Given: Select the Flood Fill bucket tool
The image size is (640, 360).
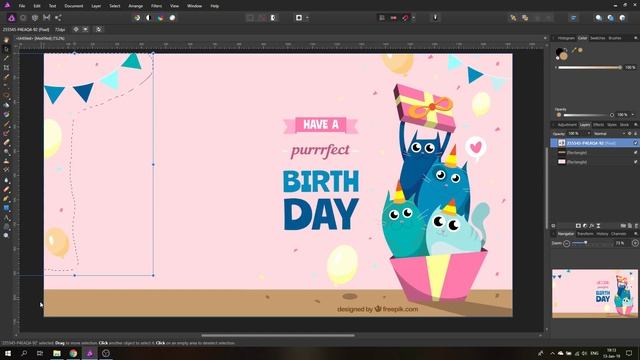Looking at the screenshot, I should coord(6,105).
